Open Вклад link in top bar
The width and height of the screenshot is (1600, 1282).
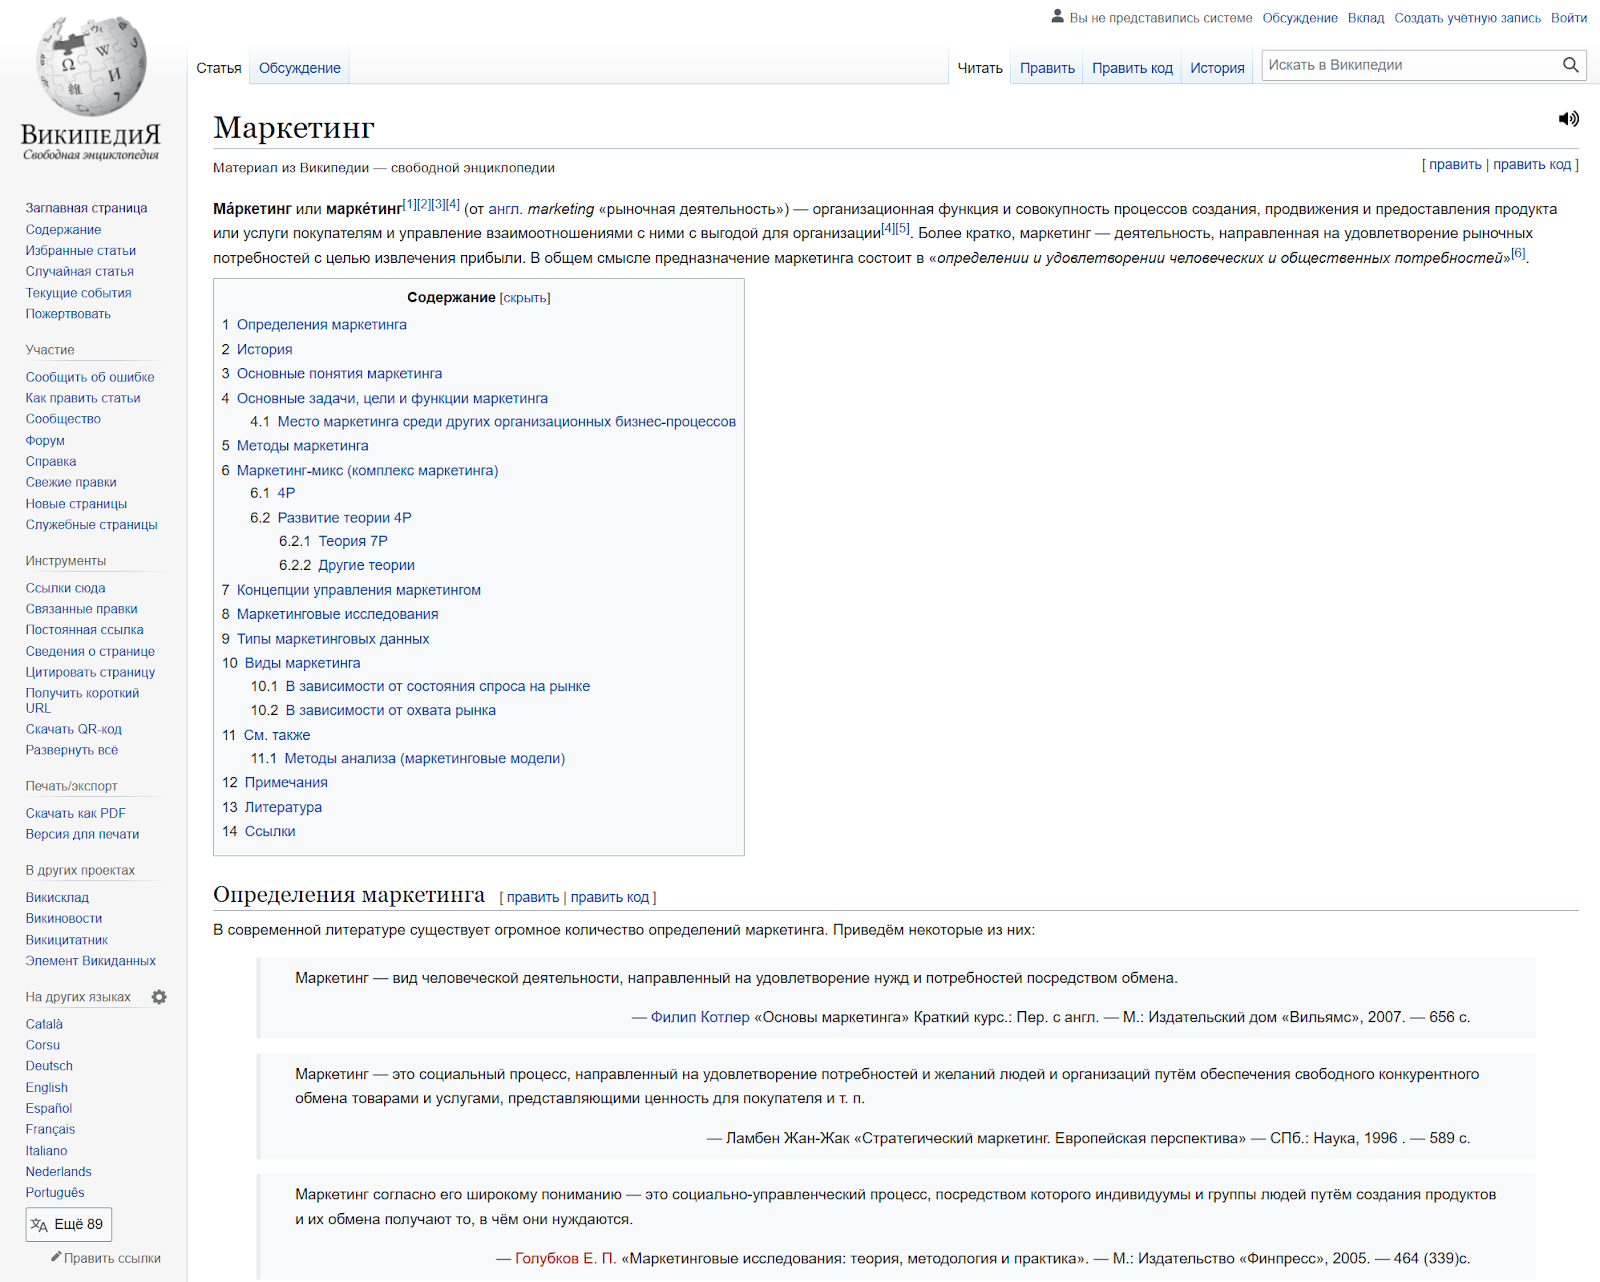pos(1366,18)
